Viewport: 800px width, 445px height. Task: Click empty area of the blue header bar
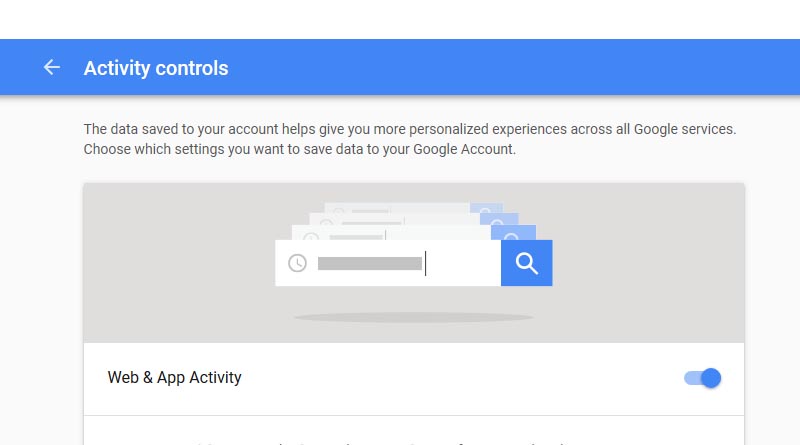pos(510,67)
